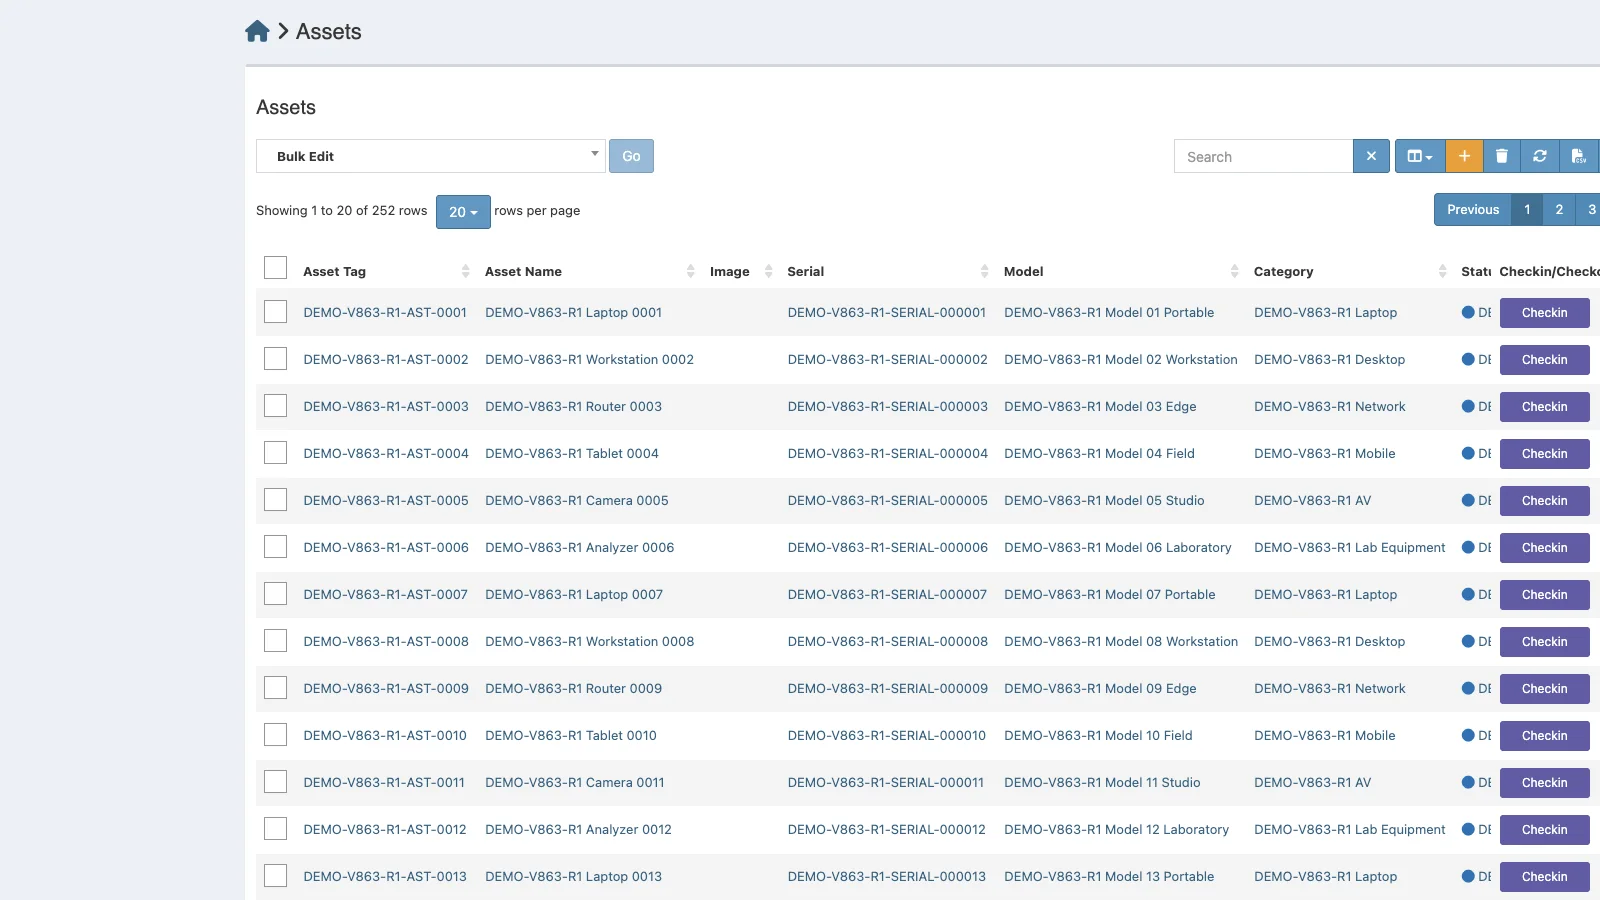Viewport: 1600px width, 900px height.
Task: Check the AST-0005 row checkbox
Action: (275, 499)
